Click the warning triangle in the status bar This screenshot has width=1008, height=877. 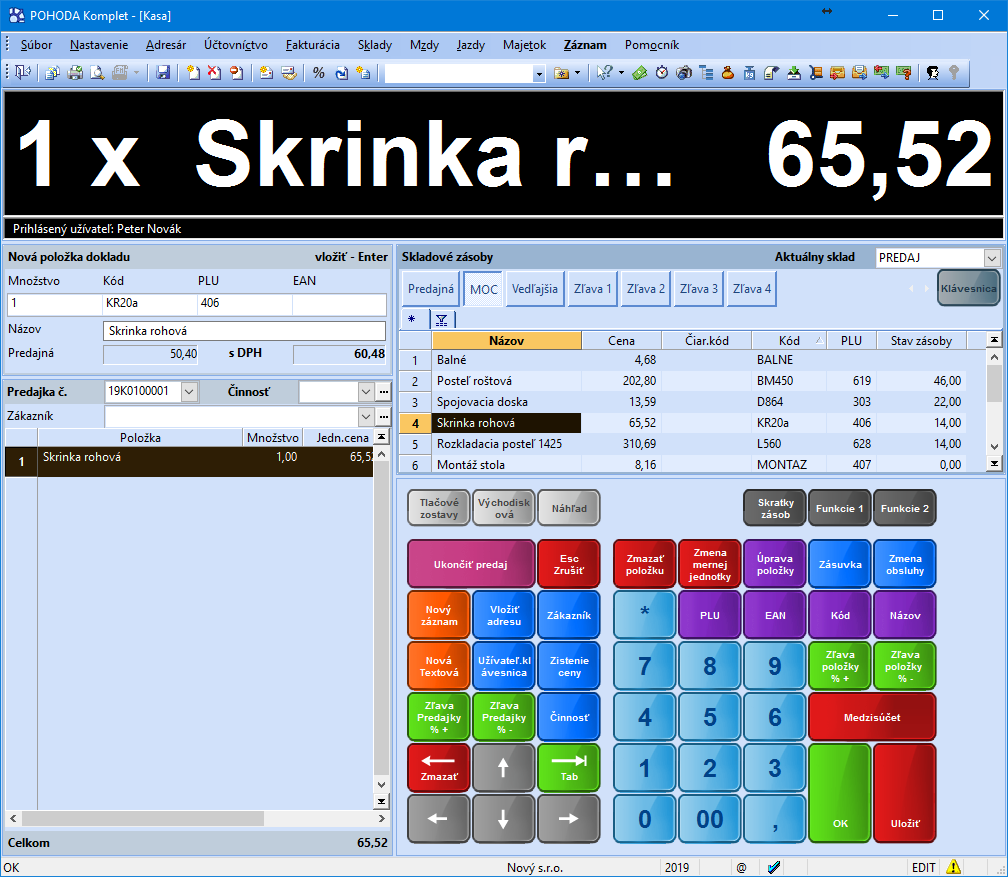coord(954,867)
